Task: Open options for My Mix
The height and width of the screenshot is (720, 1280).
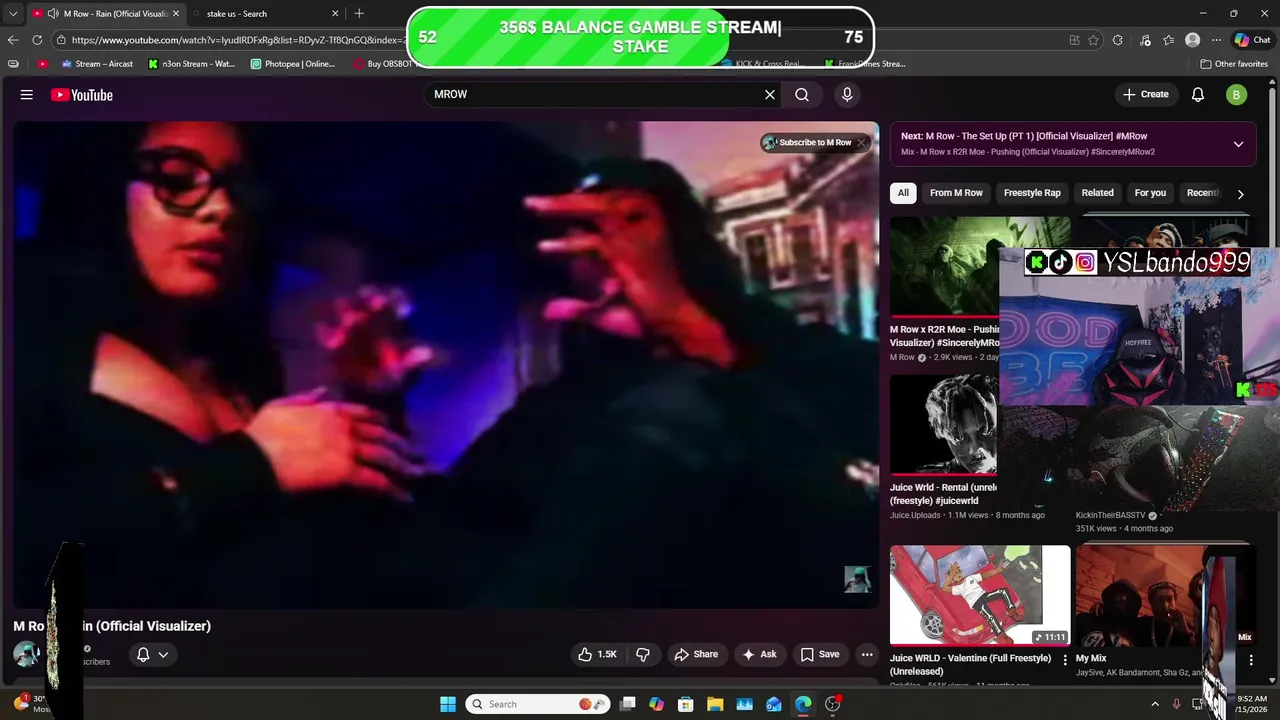Action: (x=1251, y=660)
